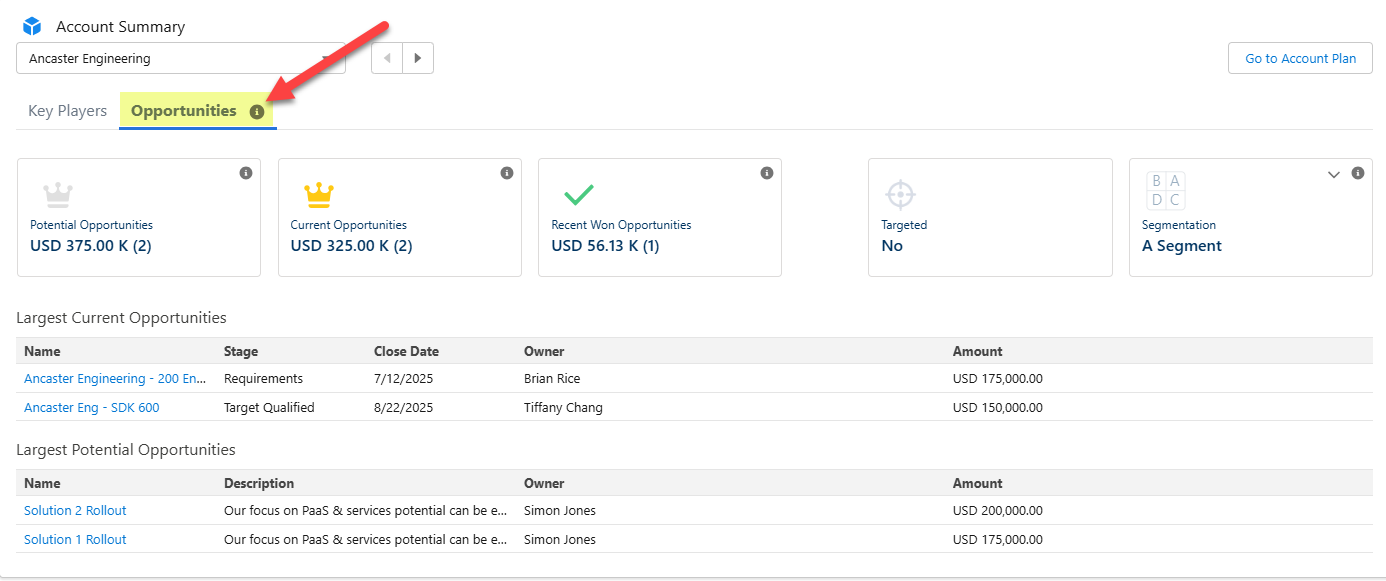Image resolution: width=1386 pixels, height=581 pixels.
Task: Click the Amount column header in Current Opportunities
Action: tap(977, 351)
